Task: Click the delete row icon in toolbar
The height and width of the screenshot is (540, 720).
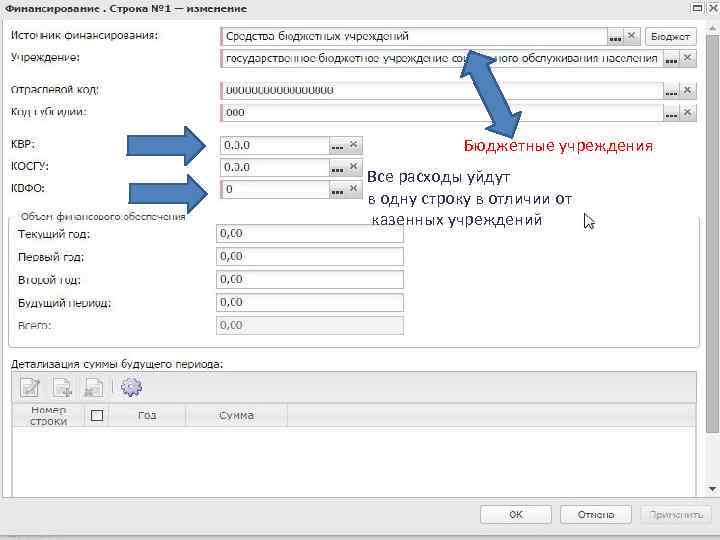Action: (x=93, y=388)
